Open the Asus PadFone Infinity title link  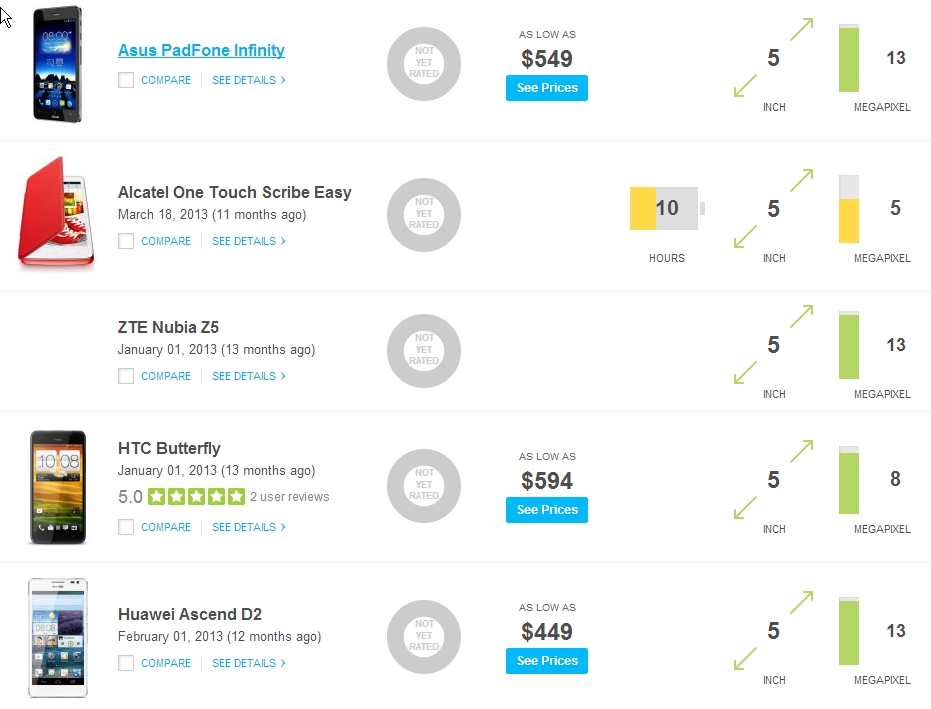point(201,50)
